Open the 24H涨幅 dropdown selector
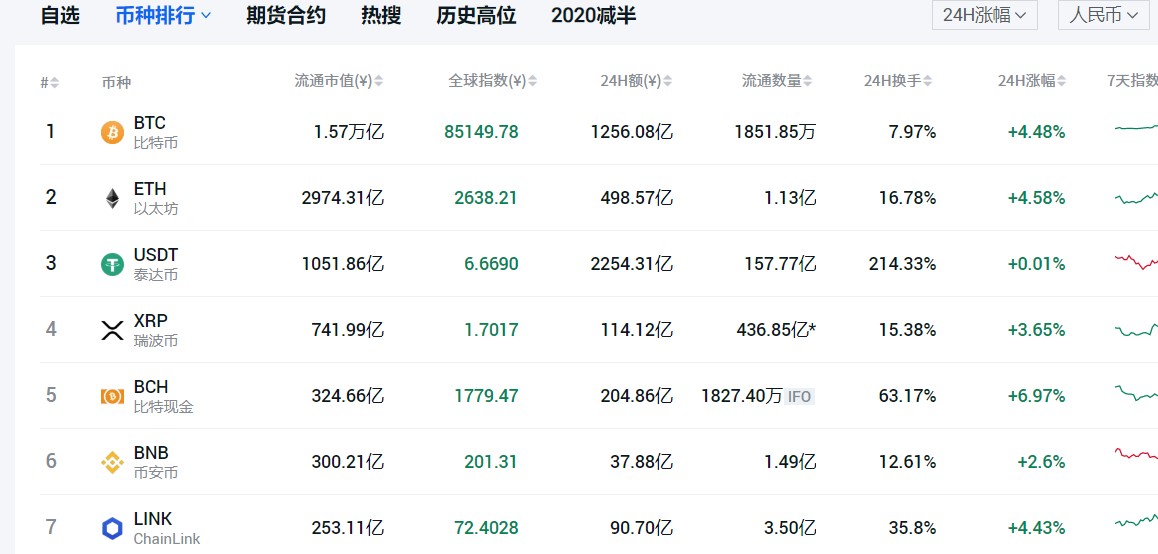The image size is (1158, 554). click(x=984, y=15)
